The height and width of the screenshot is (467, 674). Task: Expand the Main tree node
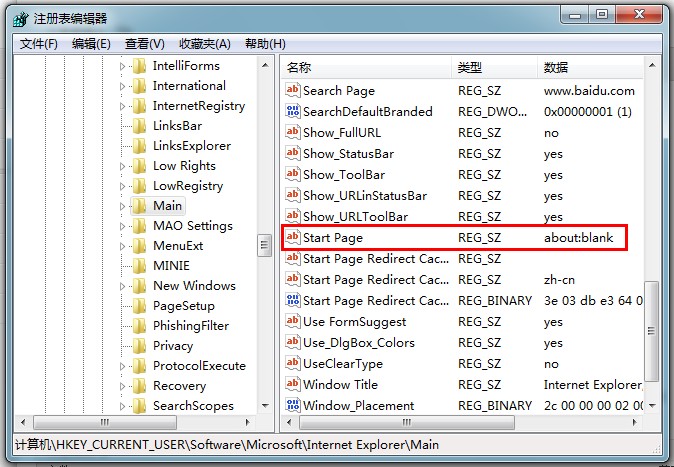tap(123, 206)
